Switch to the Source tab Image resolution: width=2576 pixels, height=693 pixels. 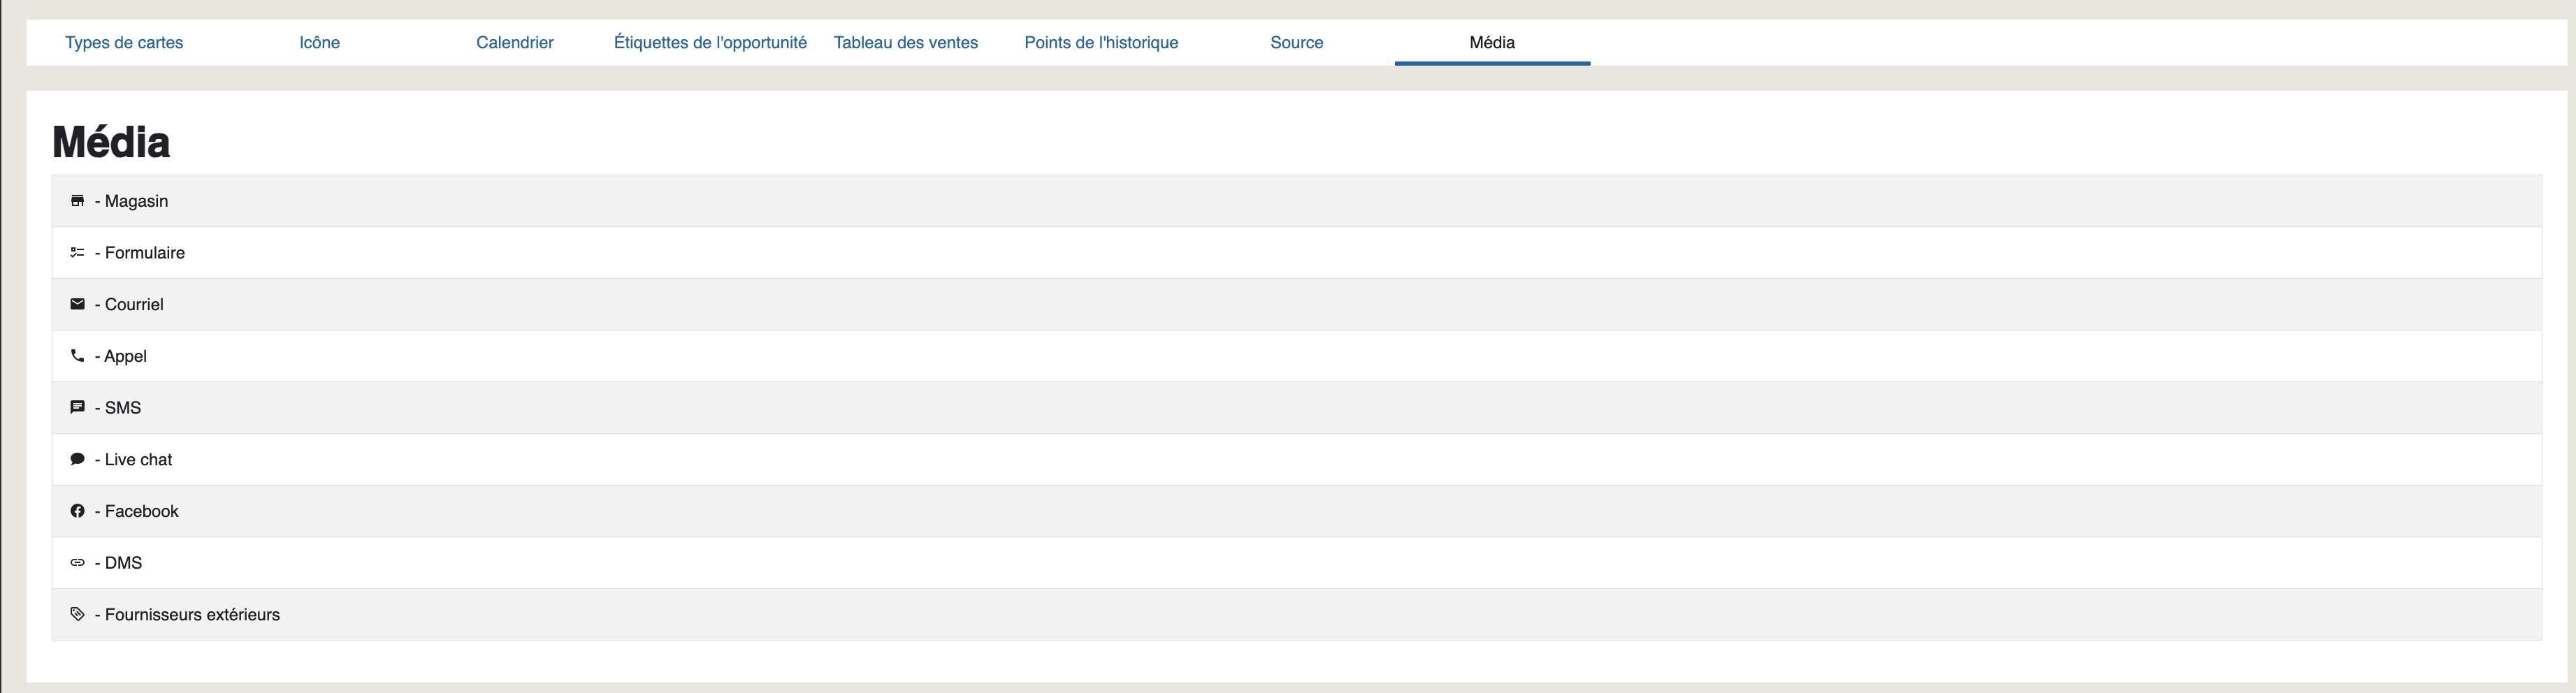click(1297, 42)
